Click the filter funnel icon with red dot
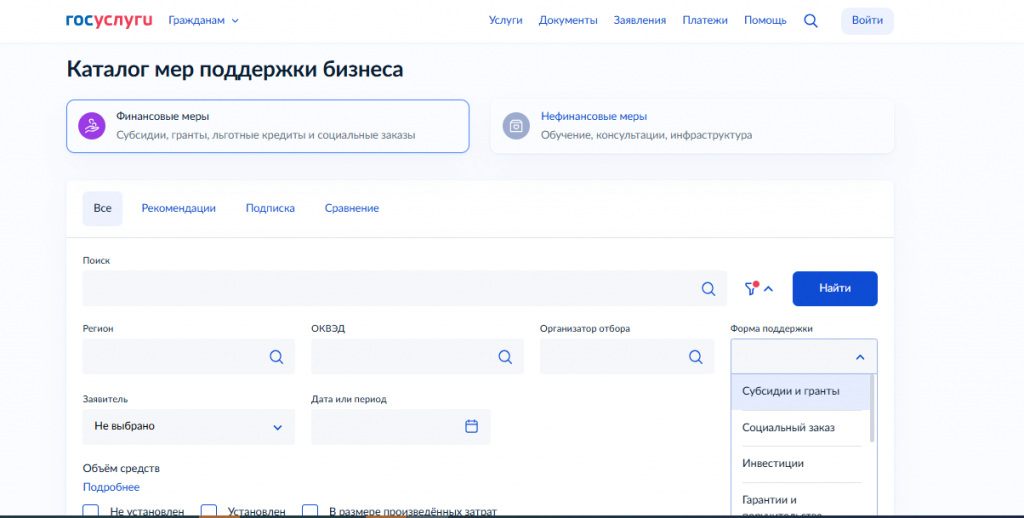This screenshot has height=518, width=1024. click(751, 288)
